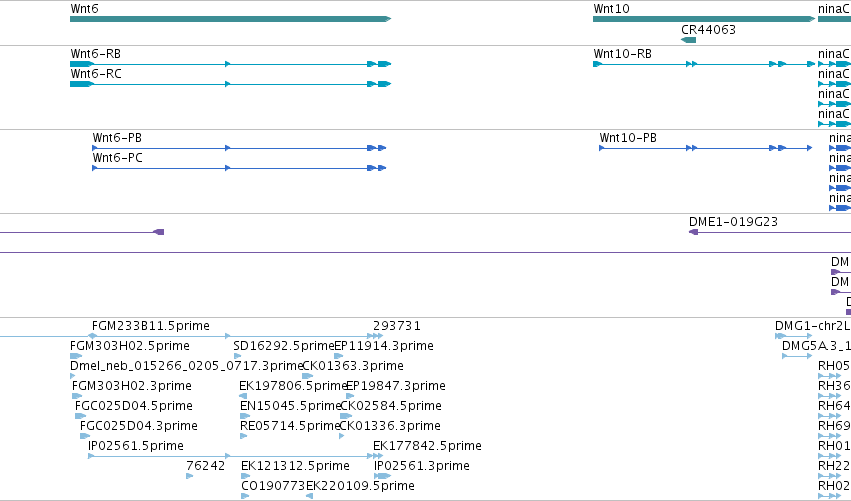Click the Wnt10 gene feature bar

click(x=704, y=19)
